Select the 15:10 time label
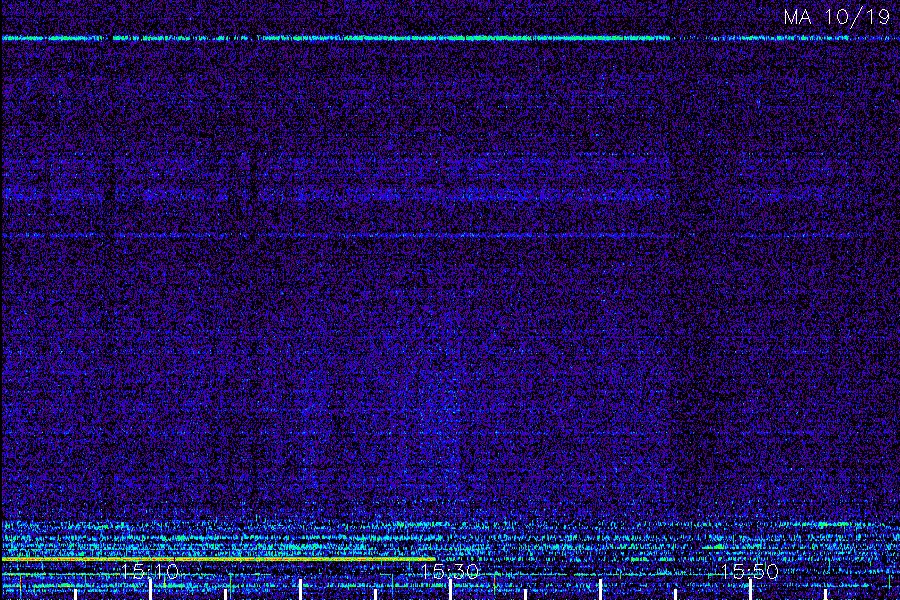 (150, 571)
